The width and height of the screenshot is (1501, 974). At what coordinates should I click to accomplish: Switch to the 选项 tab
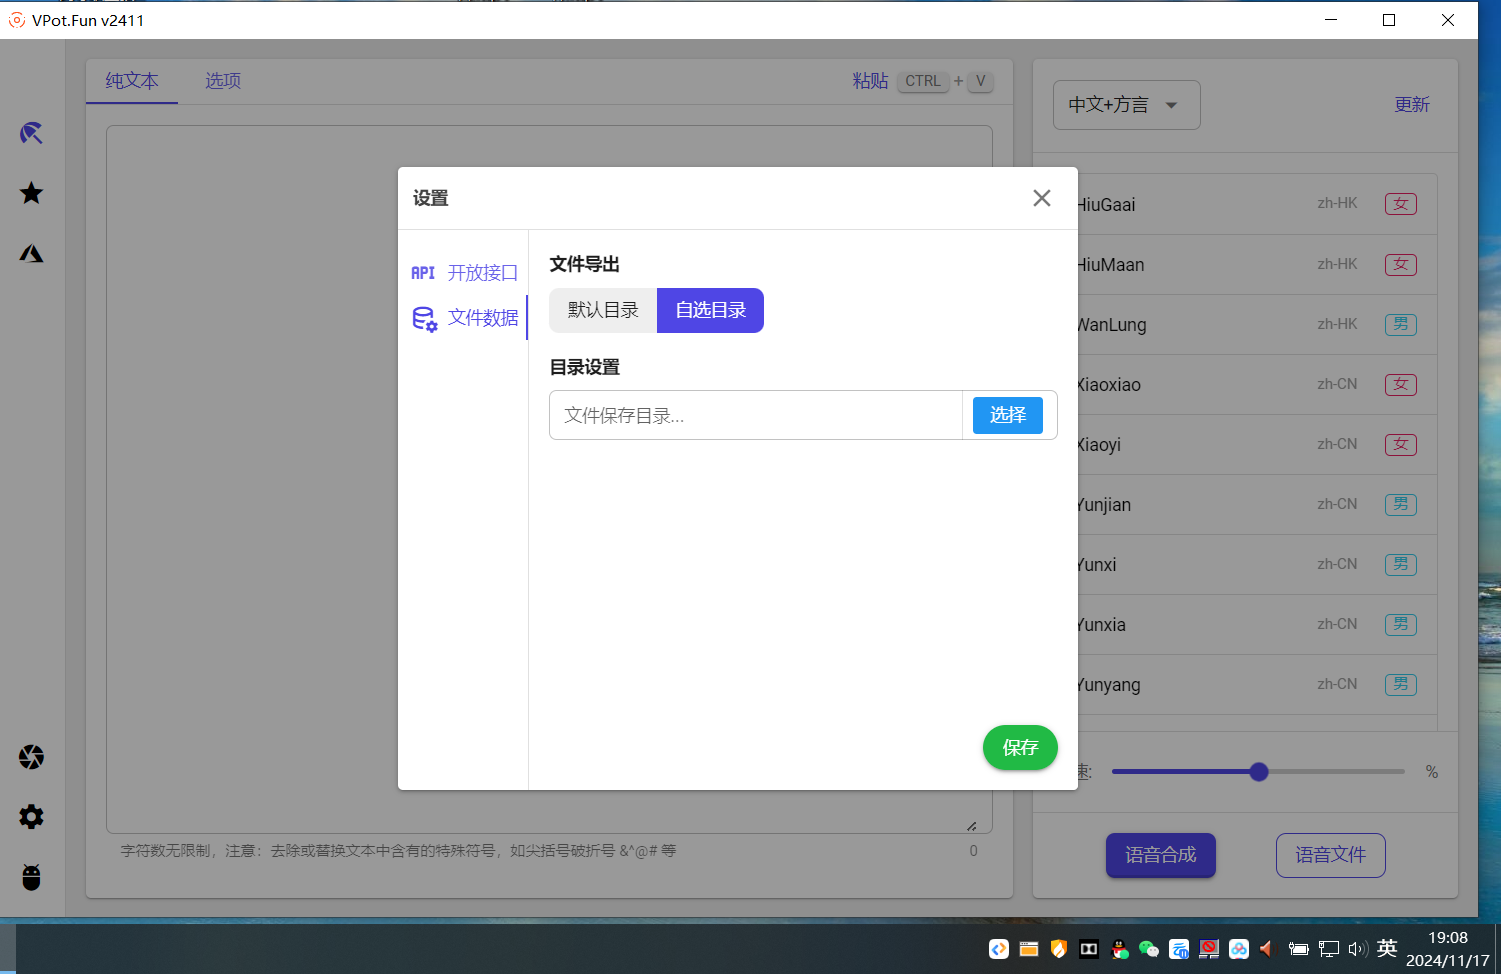coord(222,81)
